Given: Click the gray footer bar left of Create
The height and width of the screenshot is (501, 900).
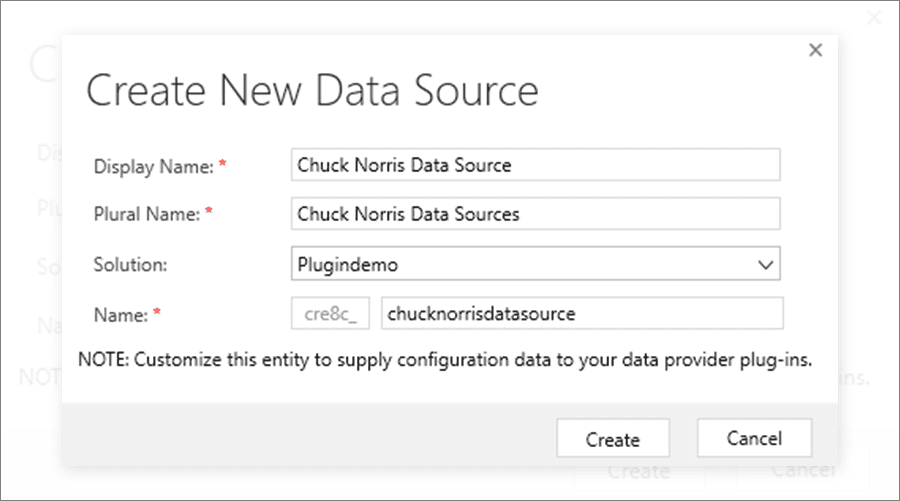Looking at the screenshot, I should pyautogui.click(x=300, y=437).
